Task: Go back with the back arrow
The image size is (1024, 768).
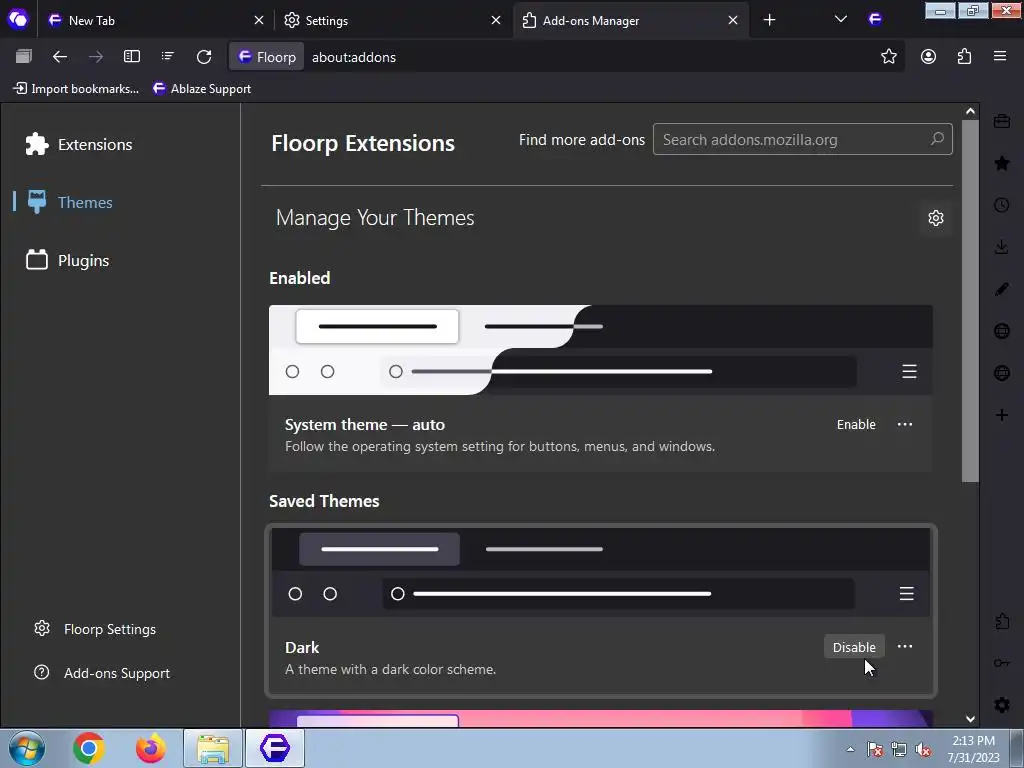Action: pyautogui.click(x=59, y=57)
